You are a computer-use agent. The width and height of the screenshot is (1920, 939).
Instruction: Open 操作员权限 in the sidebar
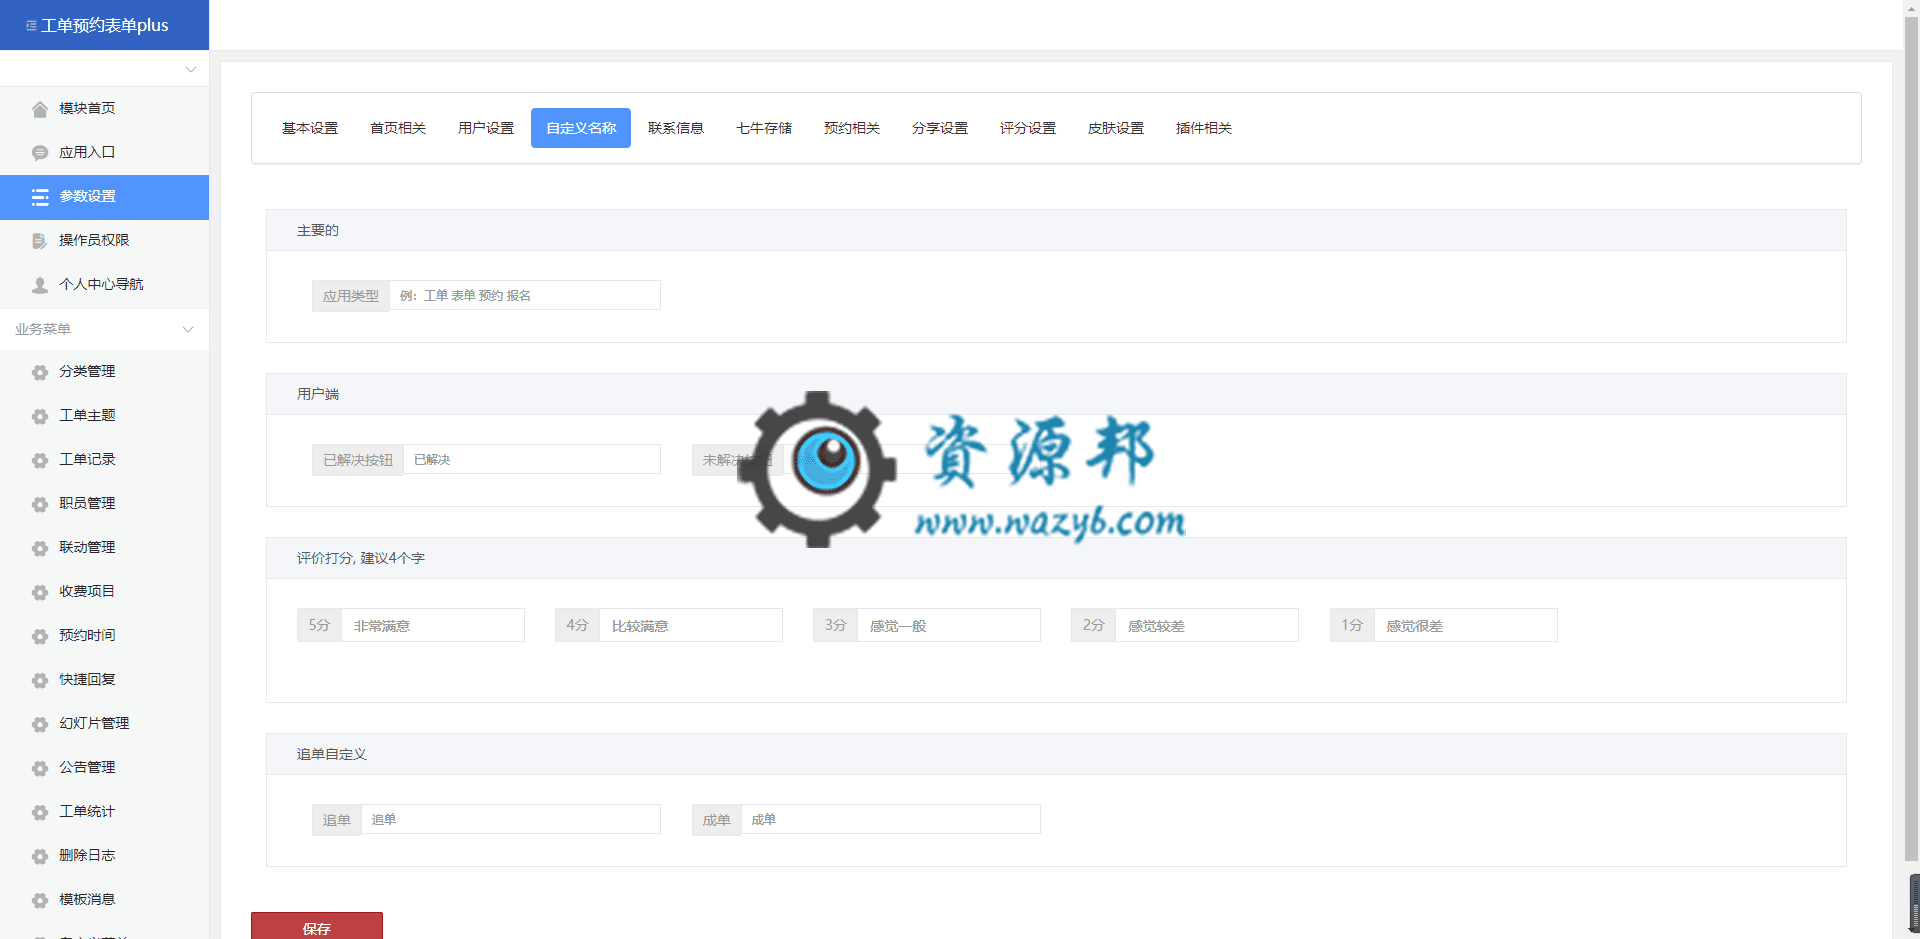(x=104, y=240)
